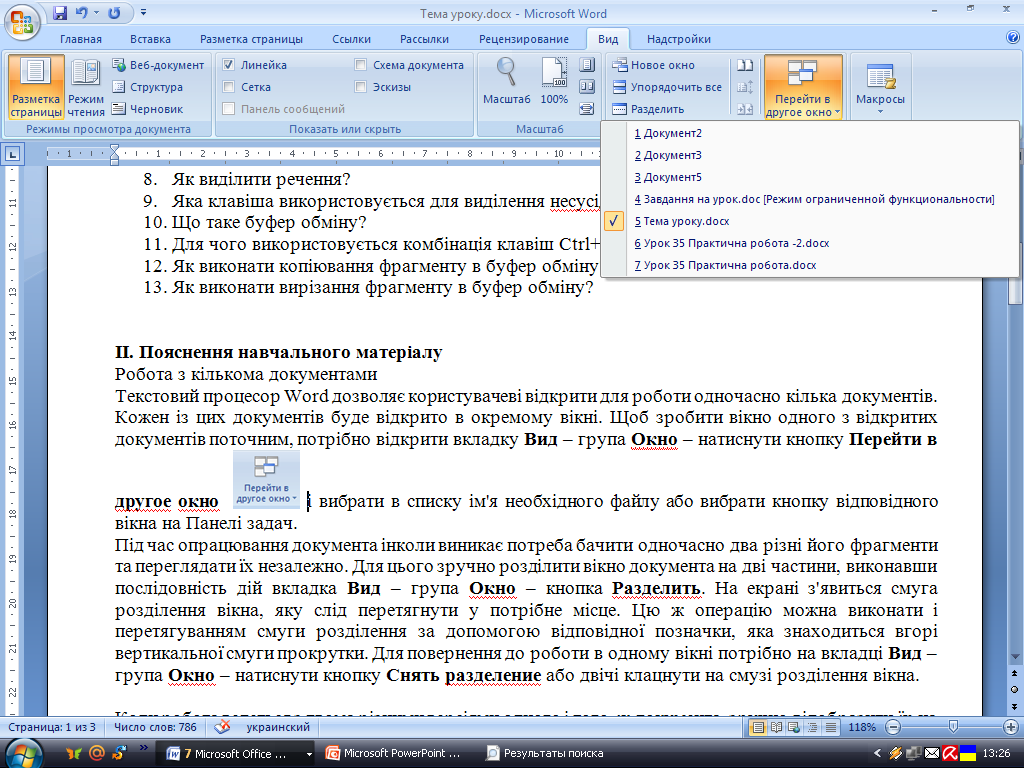Open Новое окно for this document
The width and height of the screenshot is (1024, 768).
tap(654, 65)
